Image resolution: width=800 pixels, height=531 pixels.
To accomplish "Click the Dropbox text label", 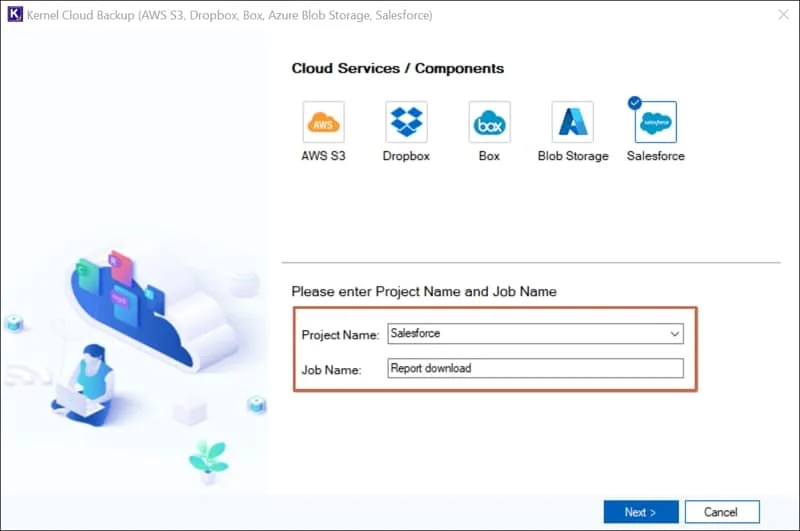I will tap(406, 156).
